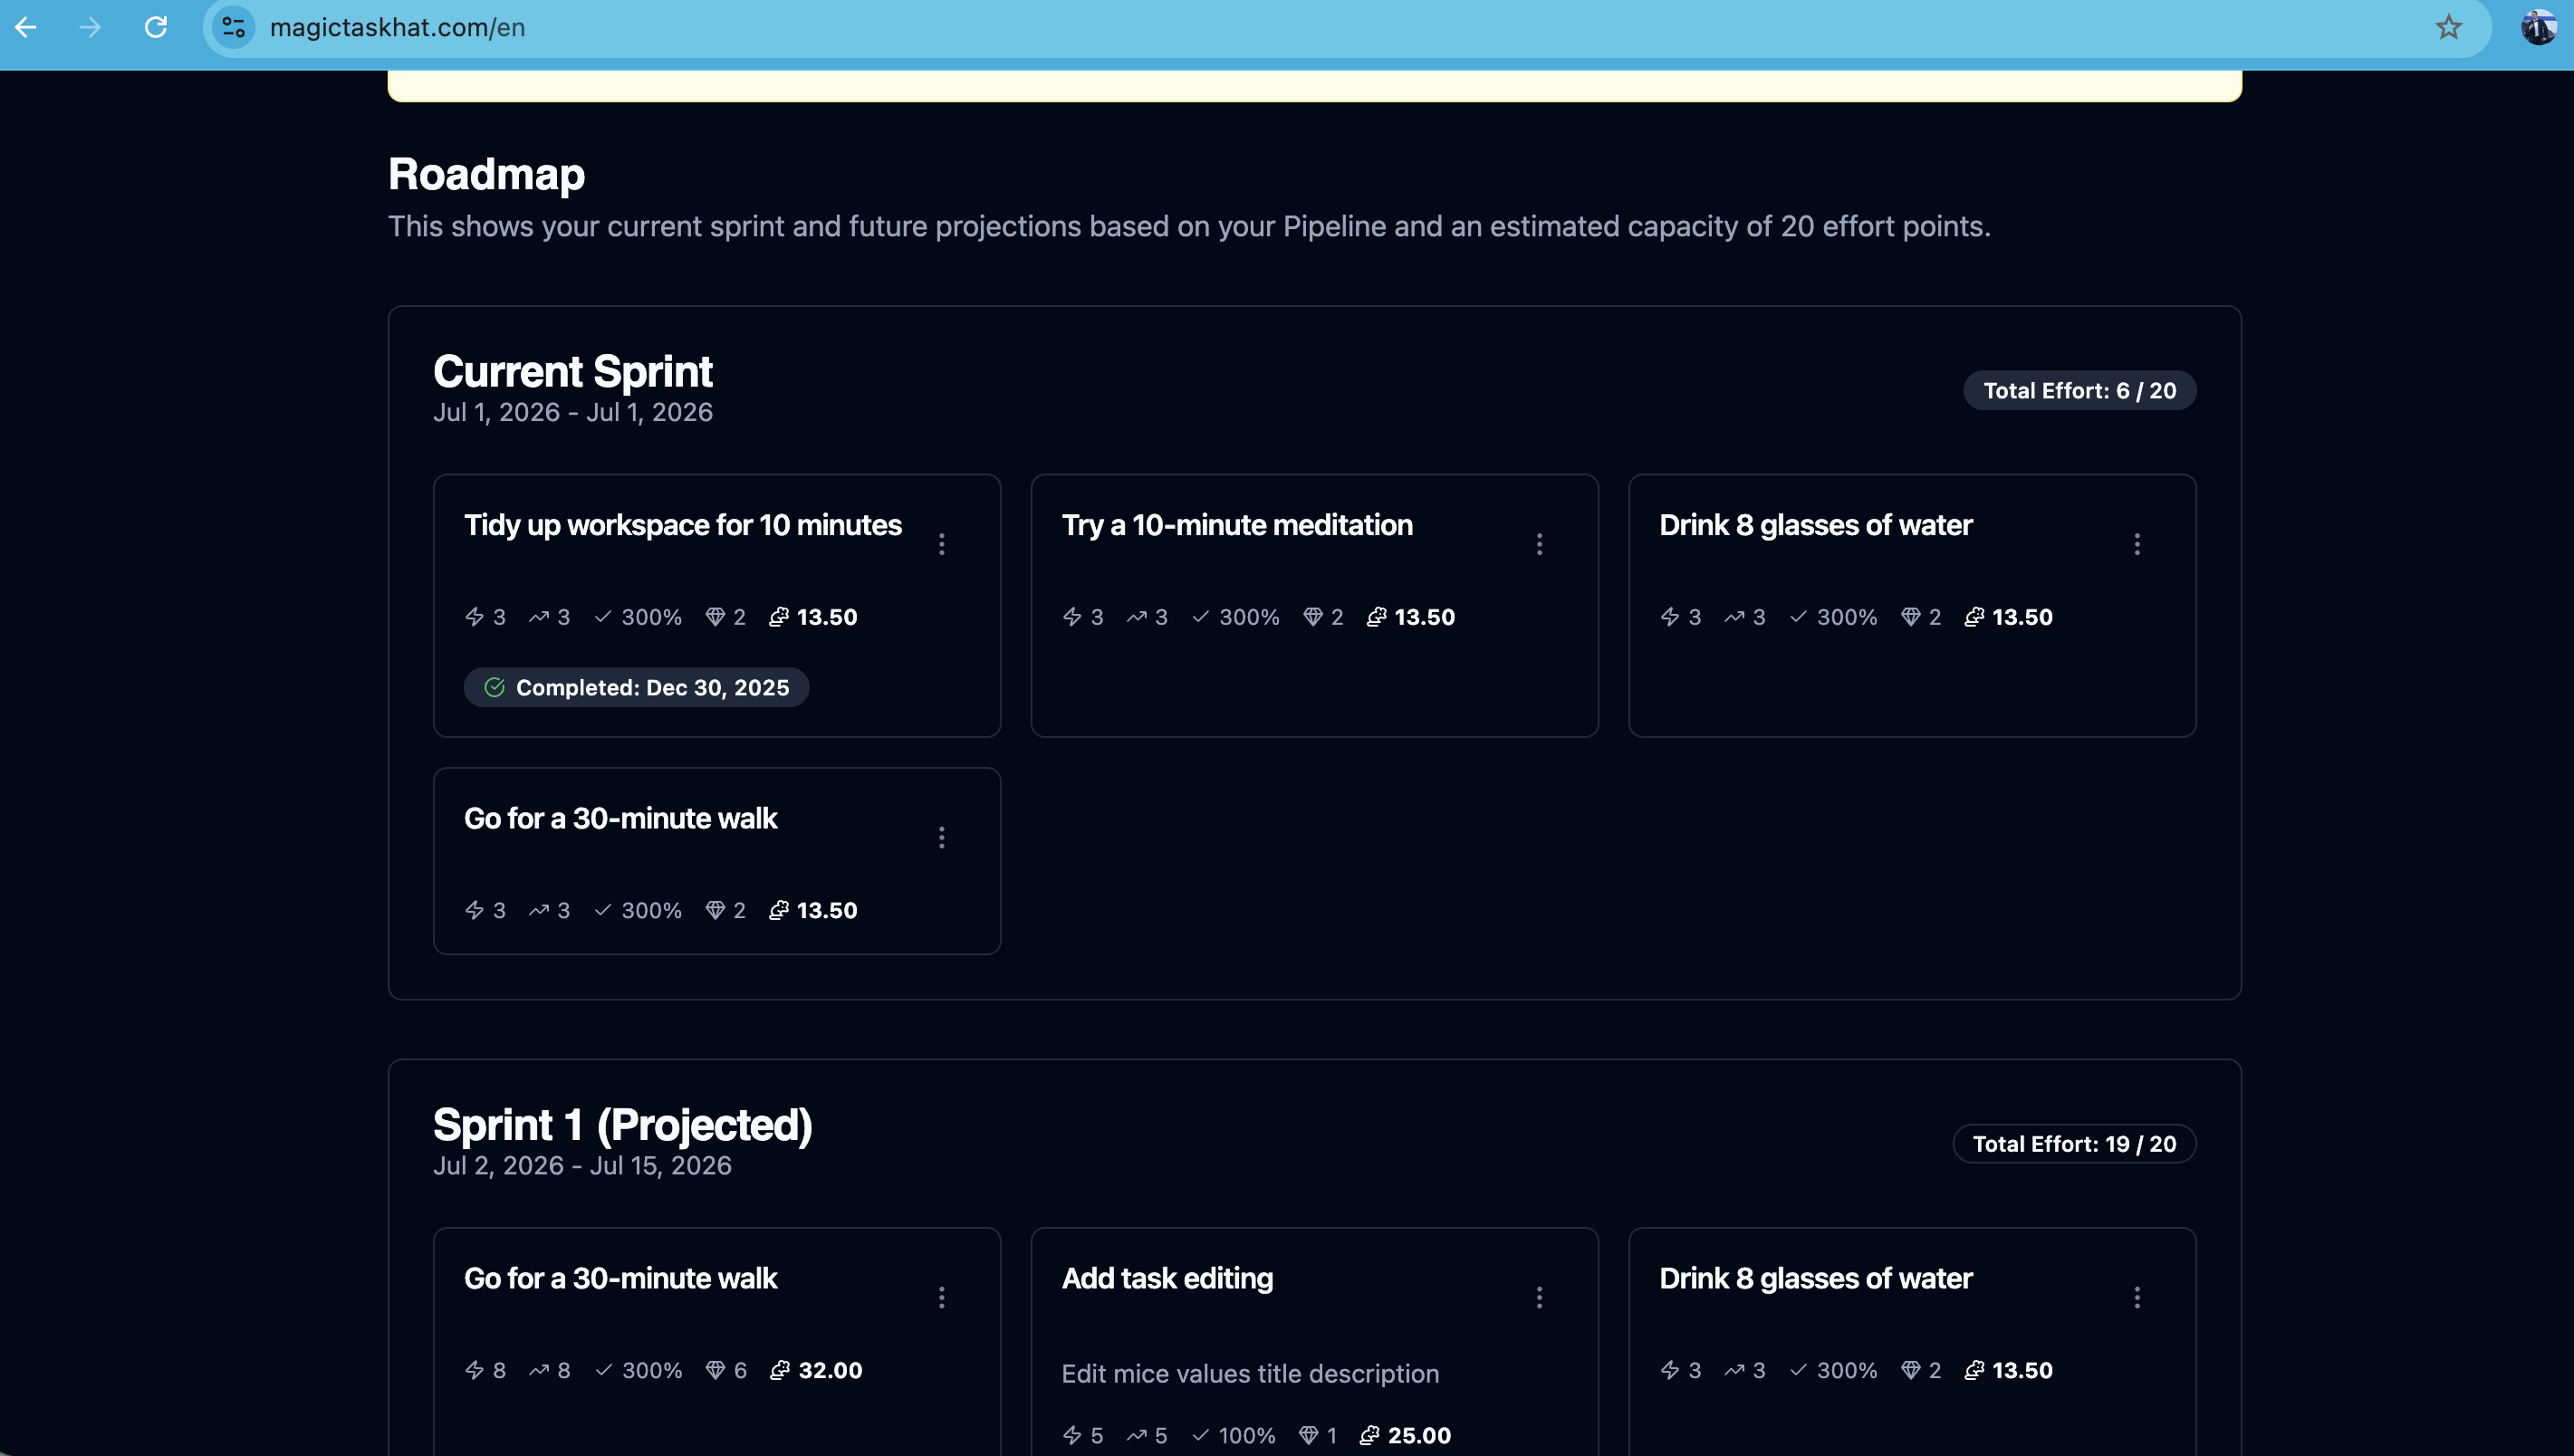This screenshot has width=2574, height=1456.
Task: Select the Try a 10-minute meditation title
Action: click(1237, 525)
